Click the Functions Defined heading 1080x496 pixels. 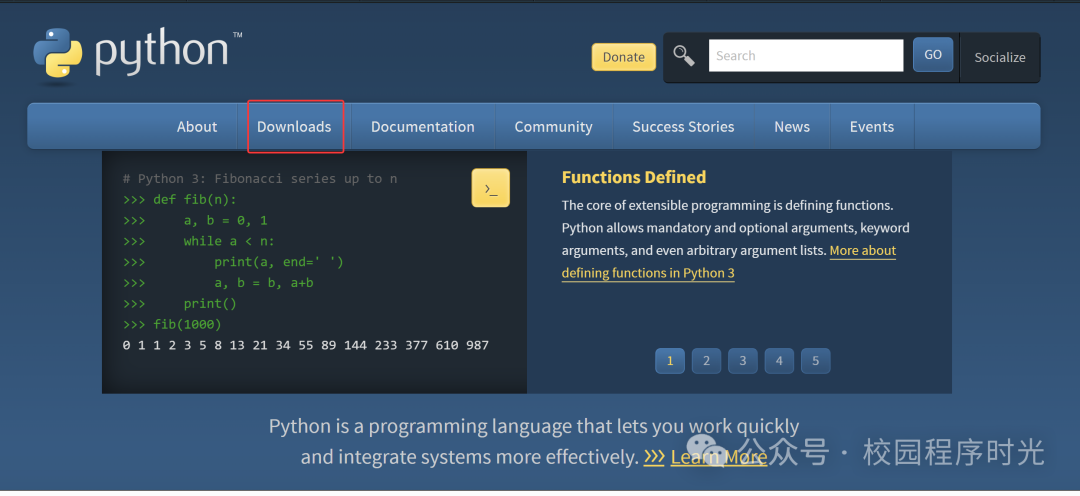(x=634, y=178)
